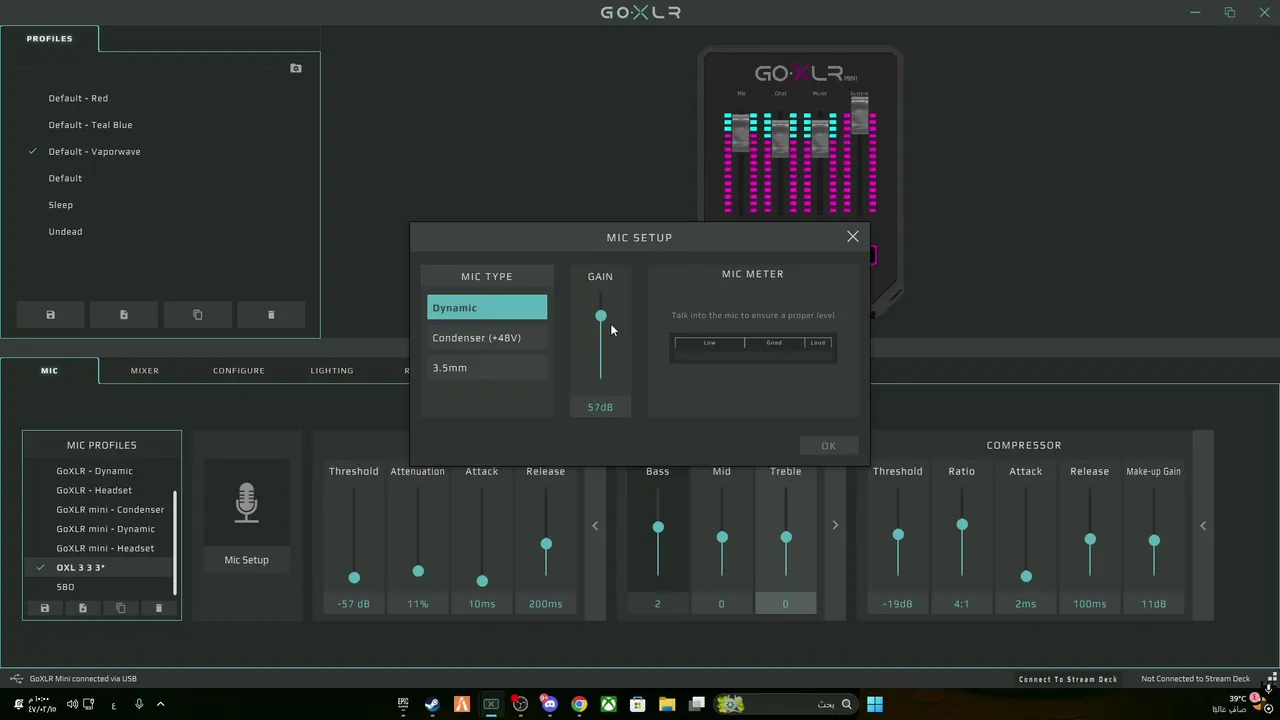Click the Bass equalizer slider handle

click(x=658, y=527)
